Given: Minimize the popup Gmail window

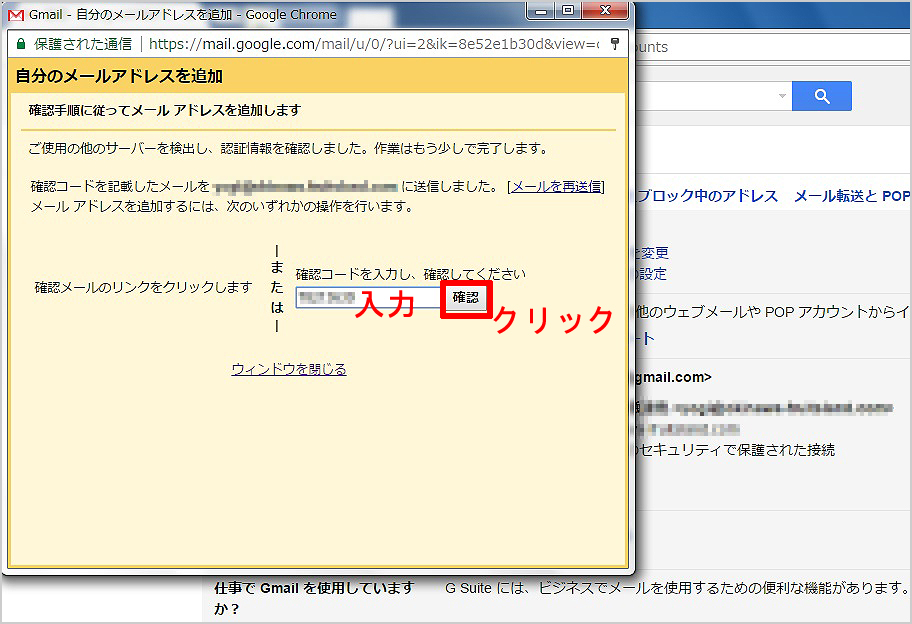Looking at the screenshot, I should tap(542, 11).
